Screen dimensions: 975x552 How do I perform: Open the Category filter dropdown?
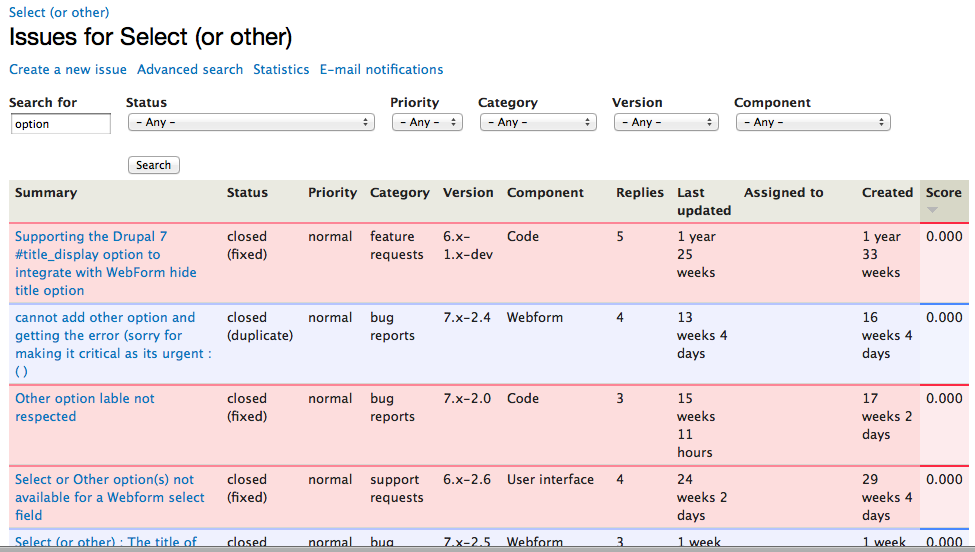(x=538, y=122)
